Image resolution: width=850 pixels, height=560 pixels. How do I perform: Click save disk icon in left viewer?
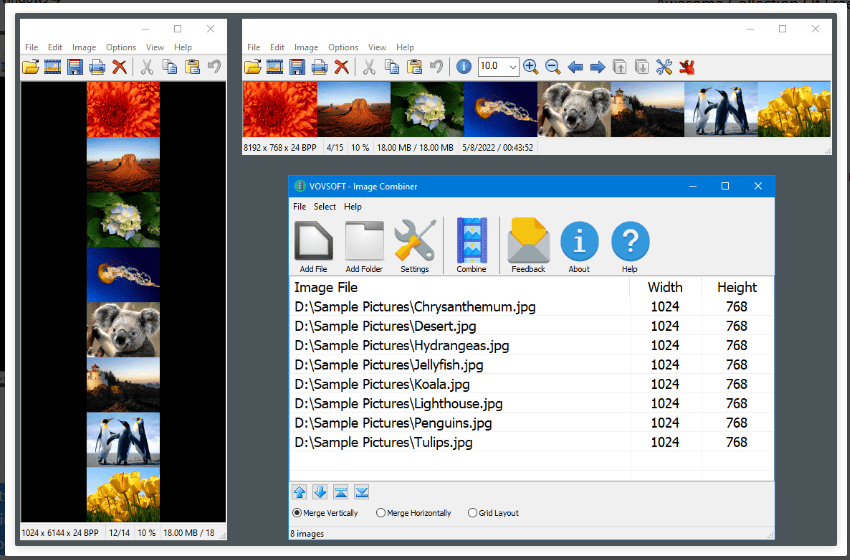(x=75, y=67)
